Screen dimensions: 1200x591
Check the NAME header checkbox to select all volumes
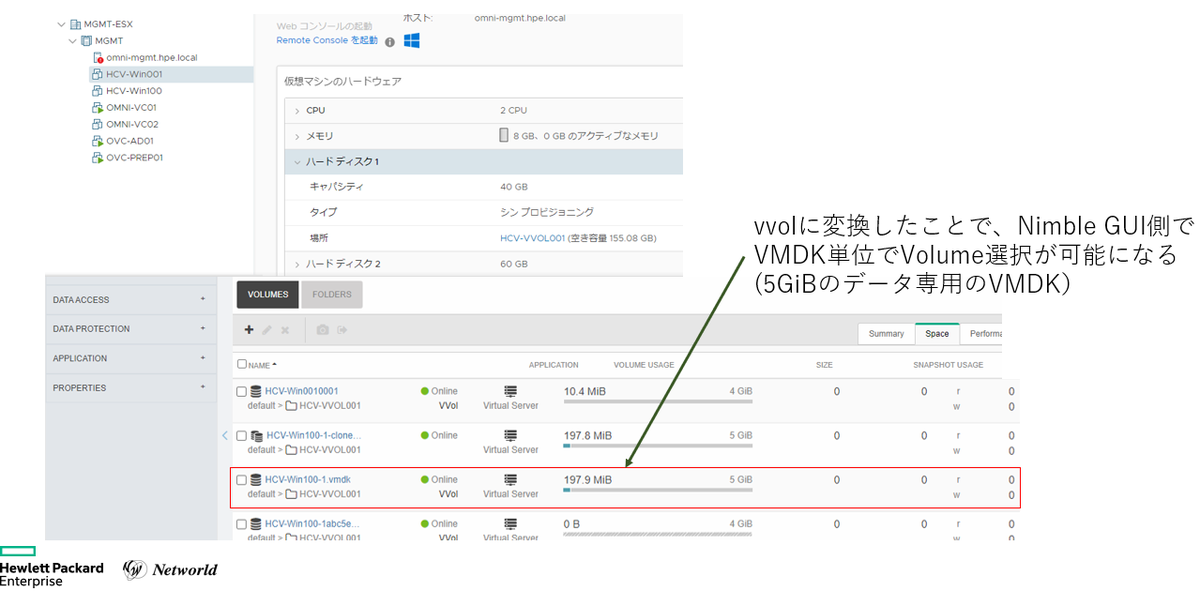pos(240,364)
